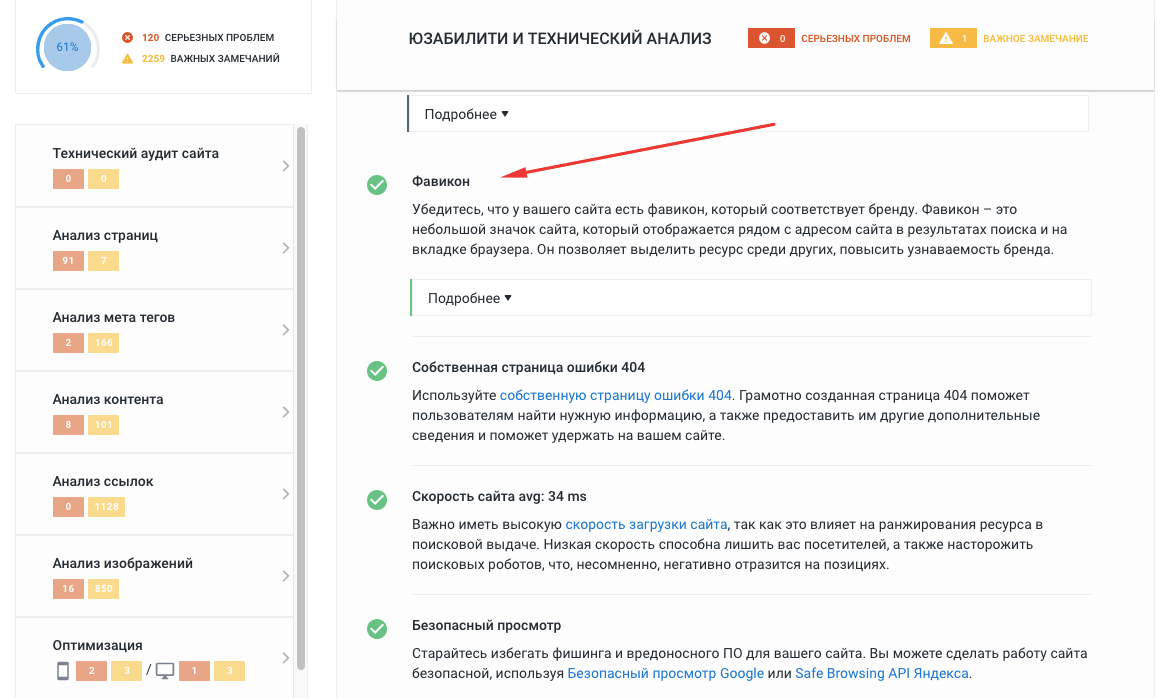Open the собственную страницу ошибки 404 link
The width and height of the screenshot is (1174, 698).
pyautogui.click(x=616, y=395)
